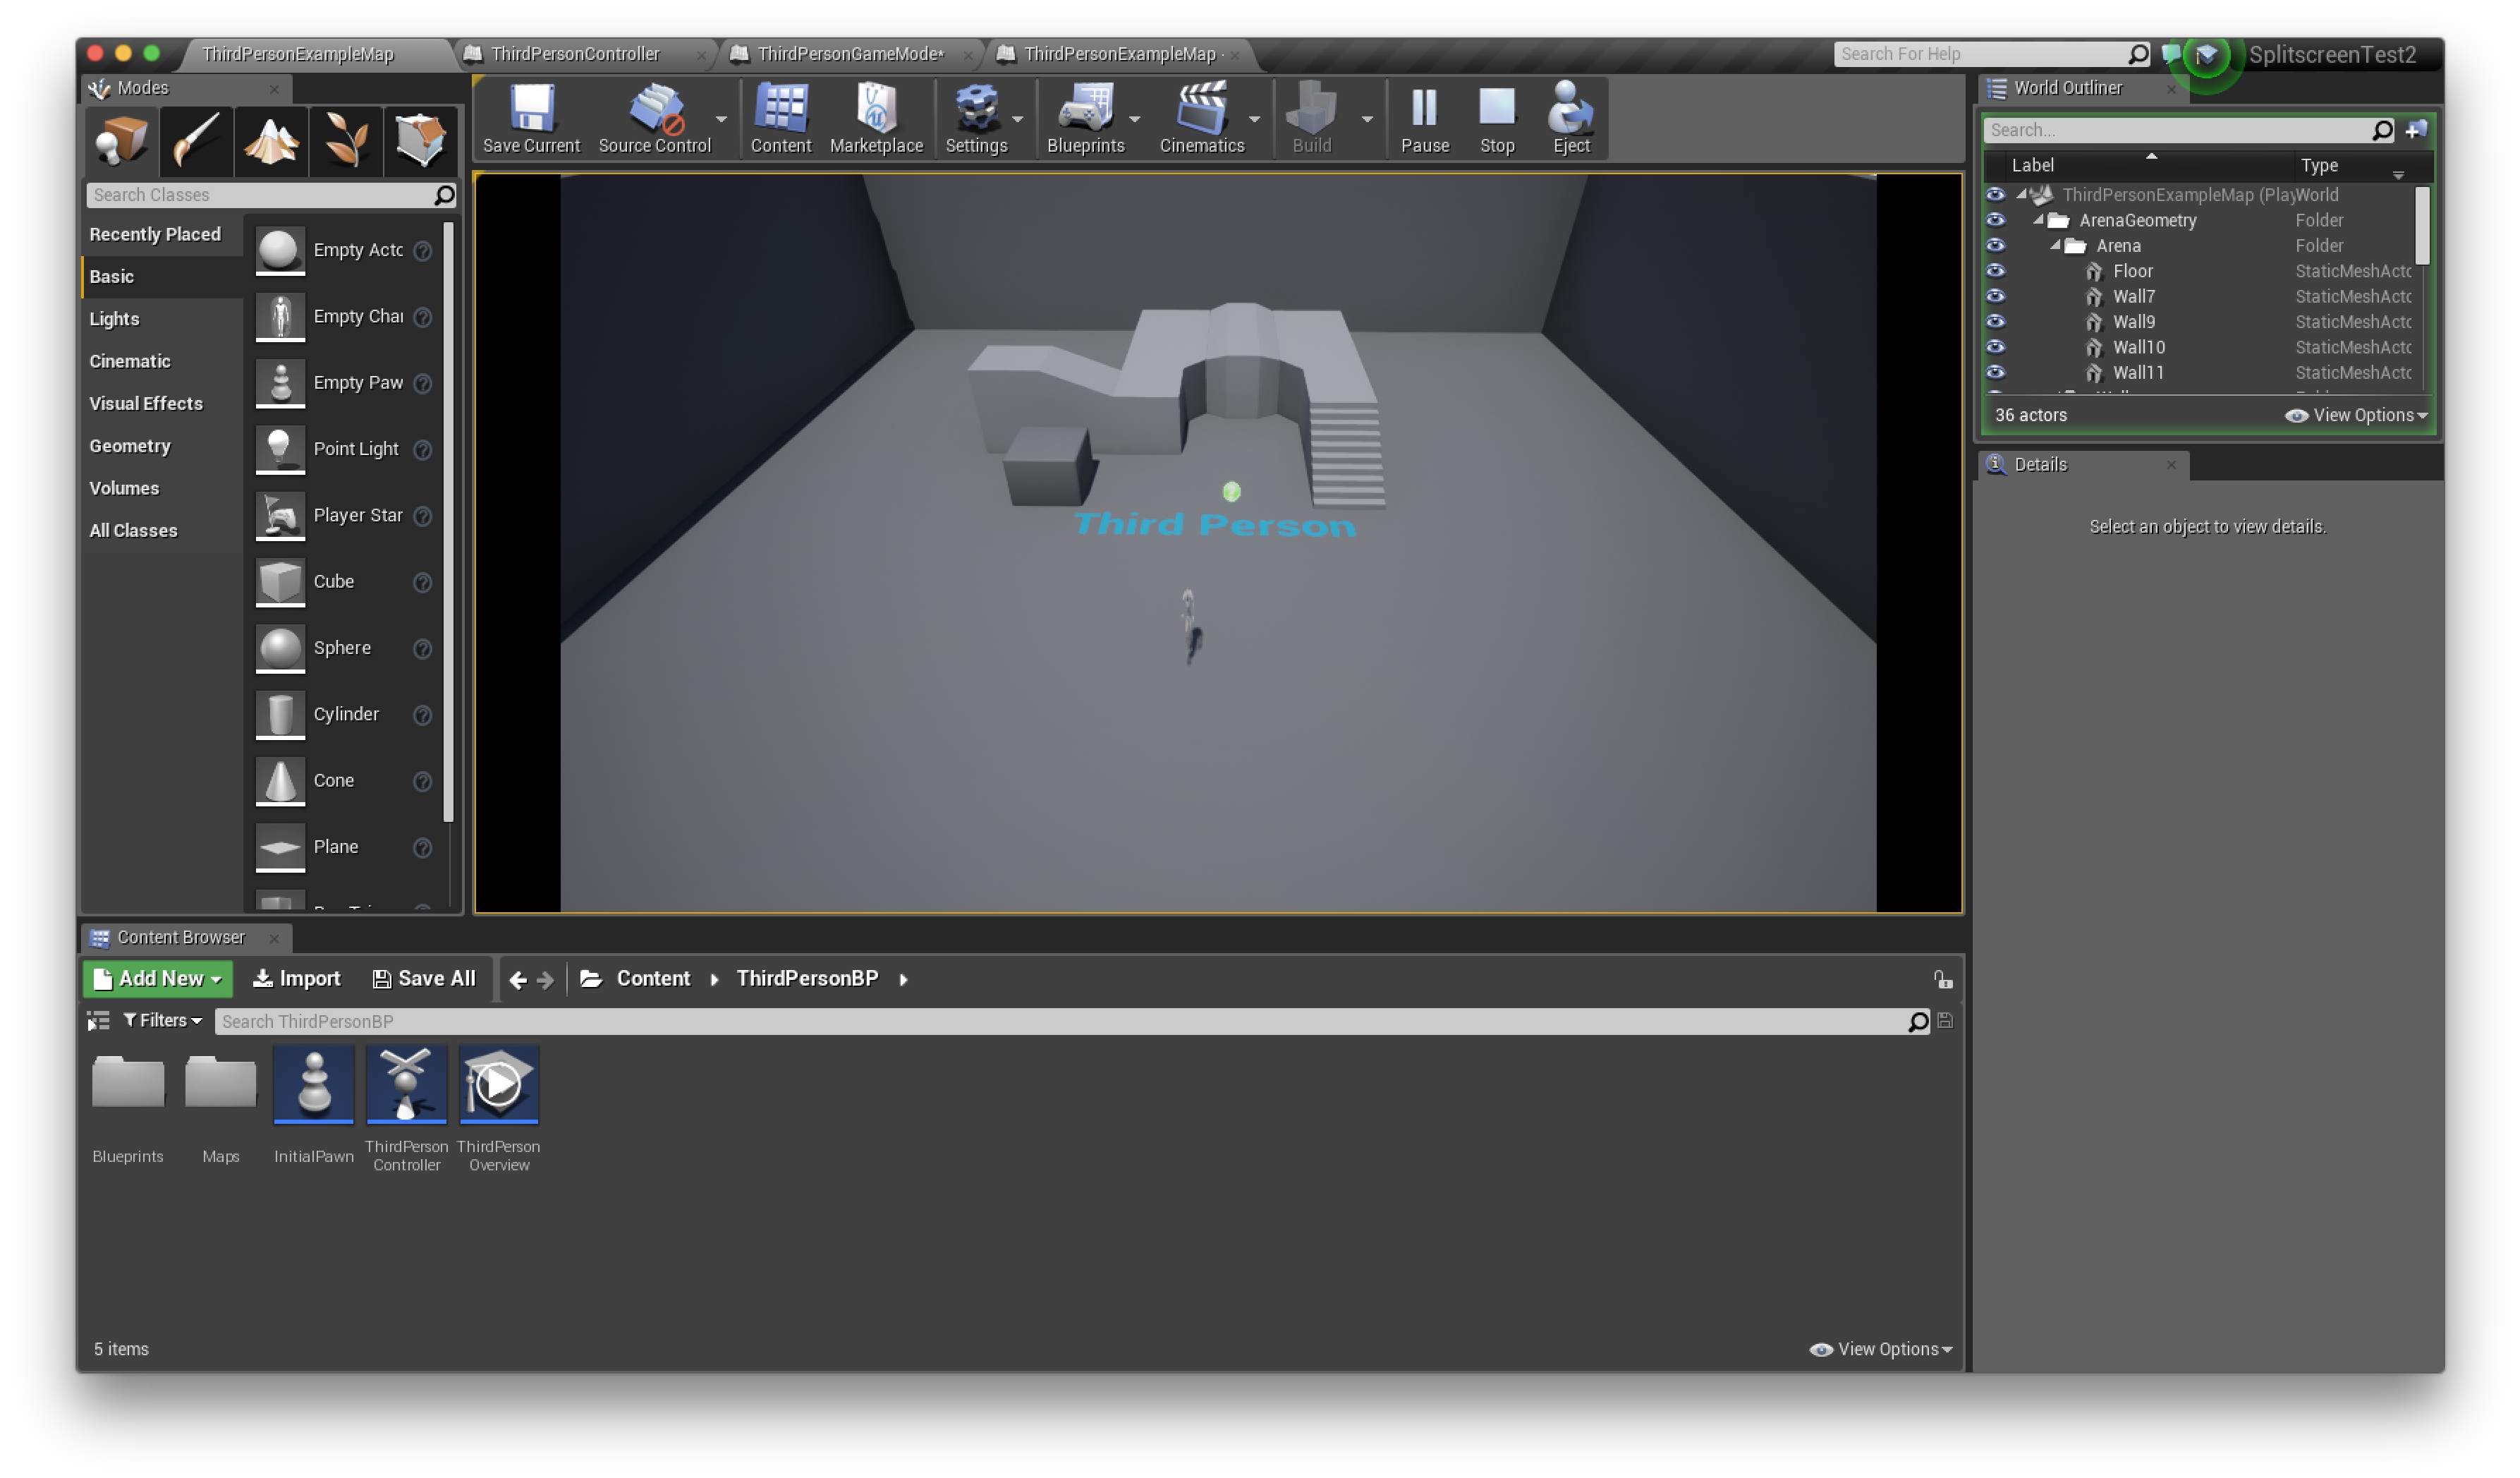Viewport: 2520px width, 1478px height.
Task: Click the Search Classes field
Action: click(271, 195)
